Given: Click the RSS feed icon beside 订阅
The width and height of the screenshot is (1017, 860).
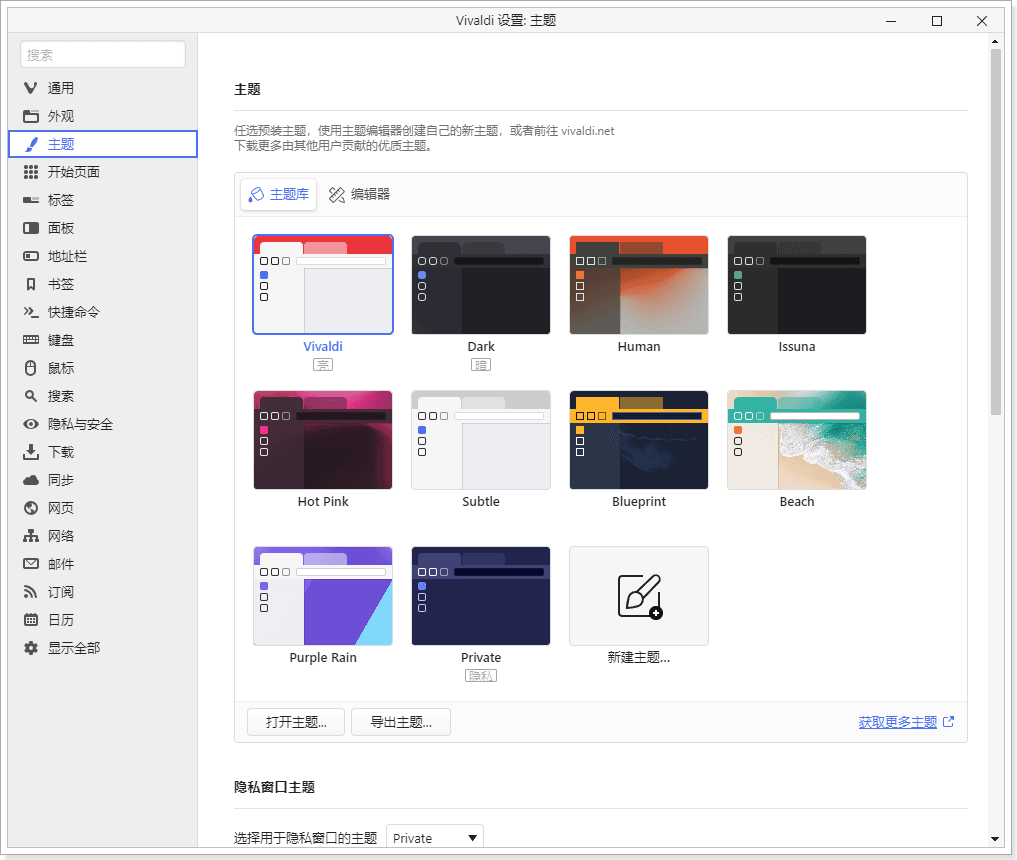Looking at the screenshot, I should point(30,591).
